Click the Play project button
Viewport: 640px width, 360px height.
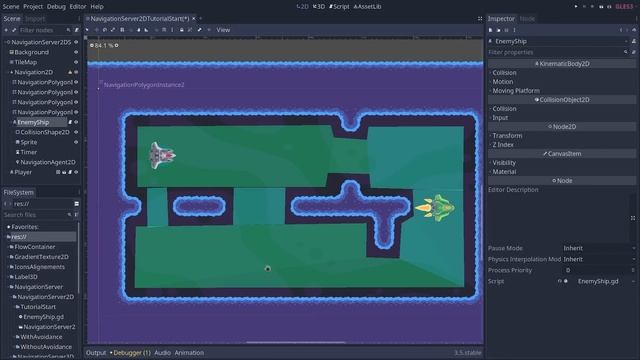coord(576,7)
